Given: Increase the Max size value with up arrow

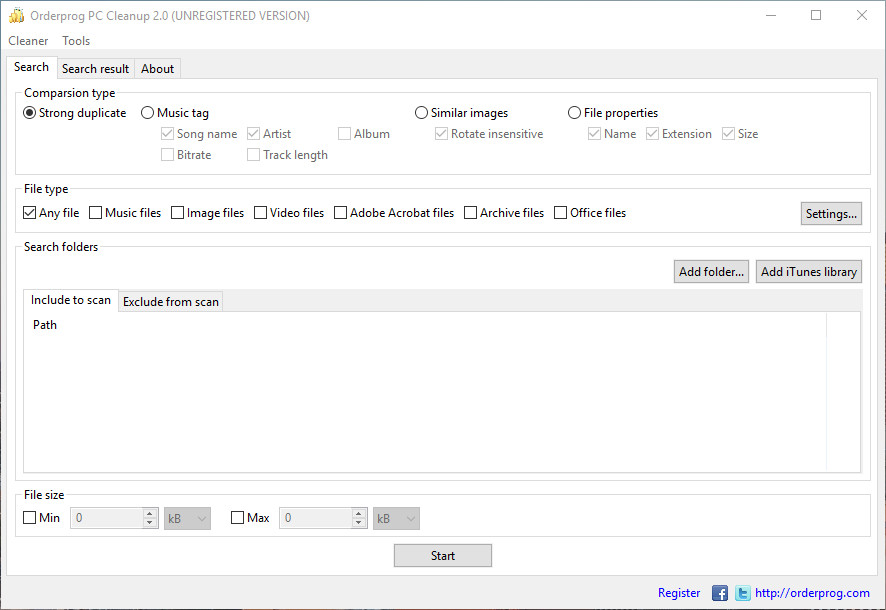Looking at the screenshot, I should (359, 513).
